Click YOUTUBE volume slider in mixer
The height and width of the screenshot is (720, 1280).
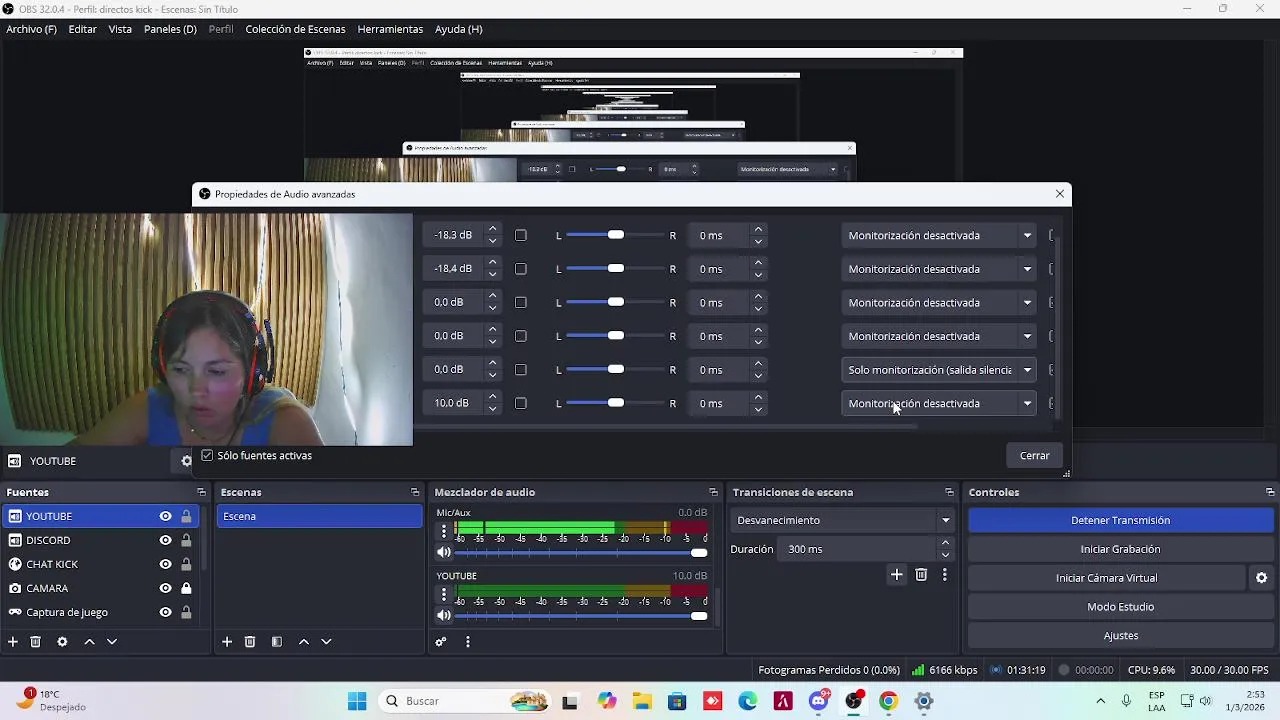(581, 615)
